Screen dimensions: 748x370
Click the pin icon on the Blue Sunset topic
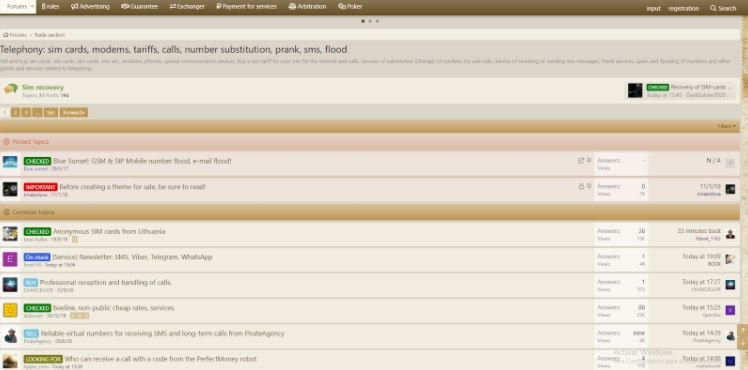589,161
